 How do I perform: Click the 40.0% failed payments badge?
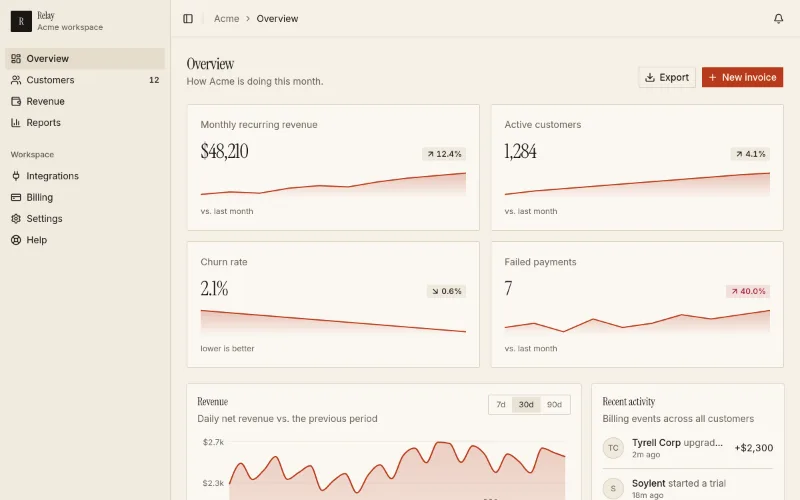point(748,291)
